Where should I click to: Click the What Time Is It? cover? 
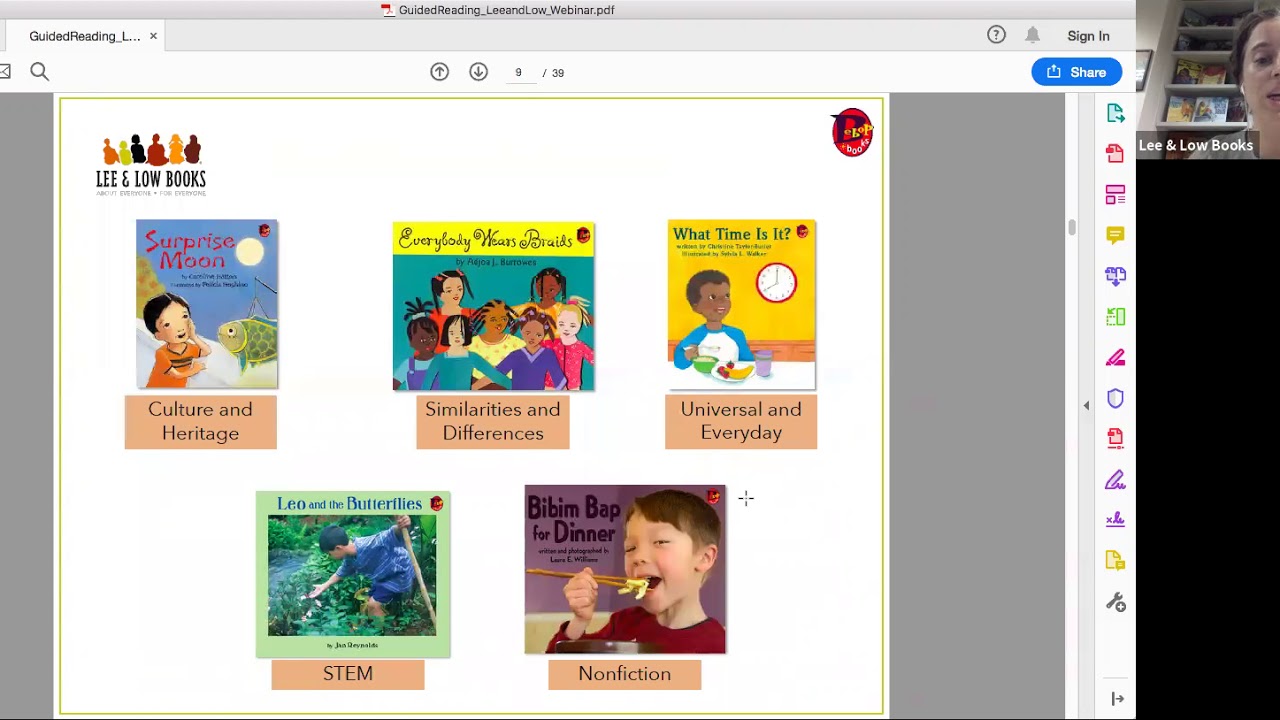coord(741,304)
